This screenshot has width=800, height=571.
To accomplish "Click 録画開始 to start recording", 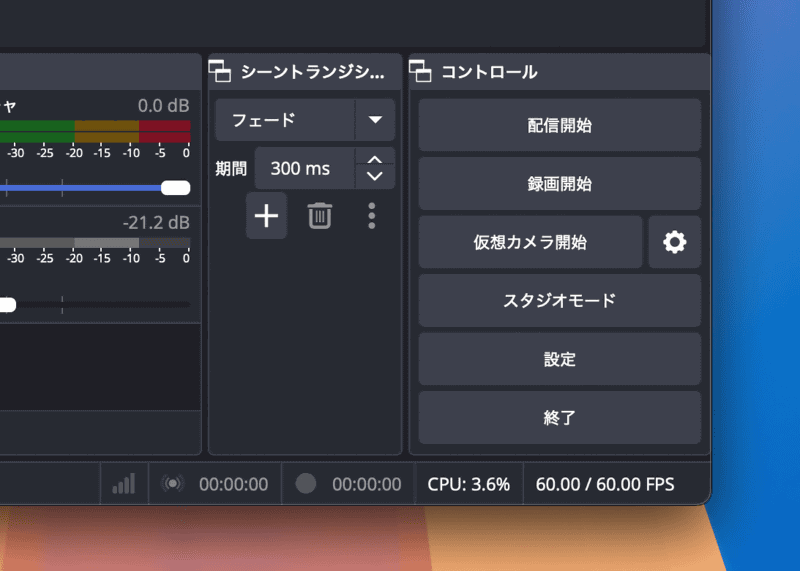I will point(560,184).
